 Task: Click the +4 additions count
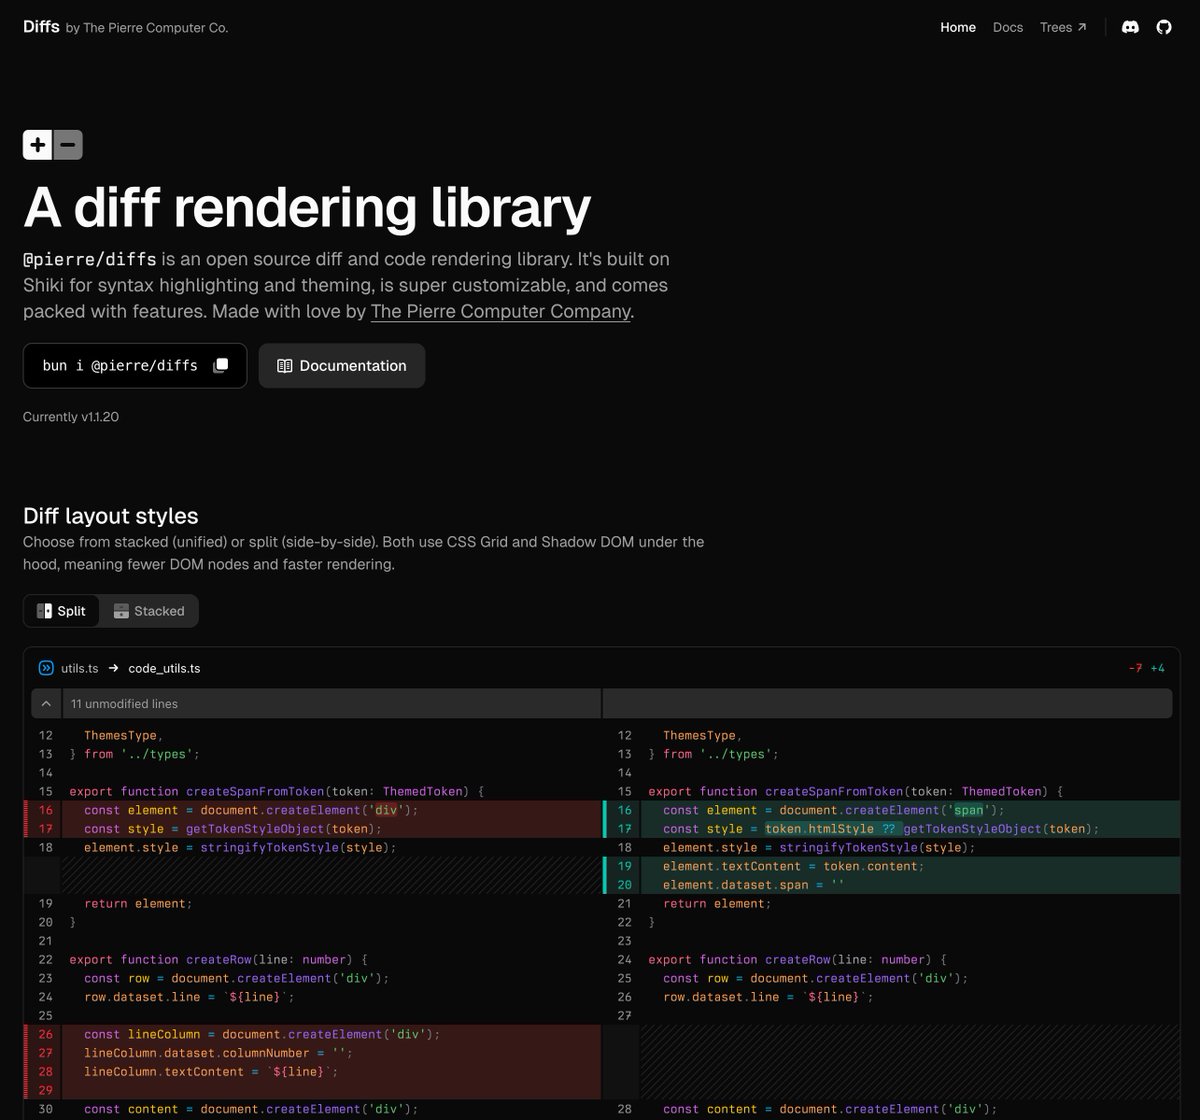tap(1157, 668)
